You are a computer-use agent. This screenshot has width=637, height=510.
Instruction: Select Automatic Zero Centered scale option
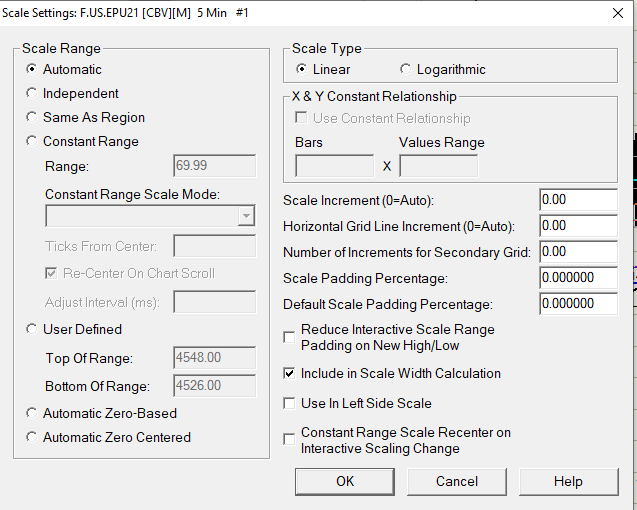[33, 437]
